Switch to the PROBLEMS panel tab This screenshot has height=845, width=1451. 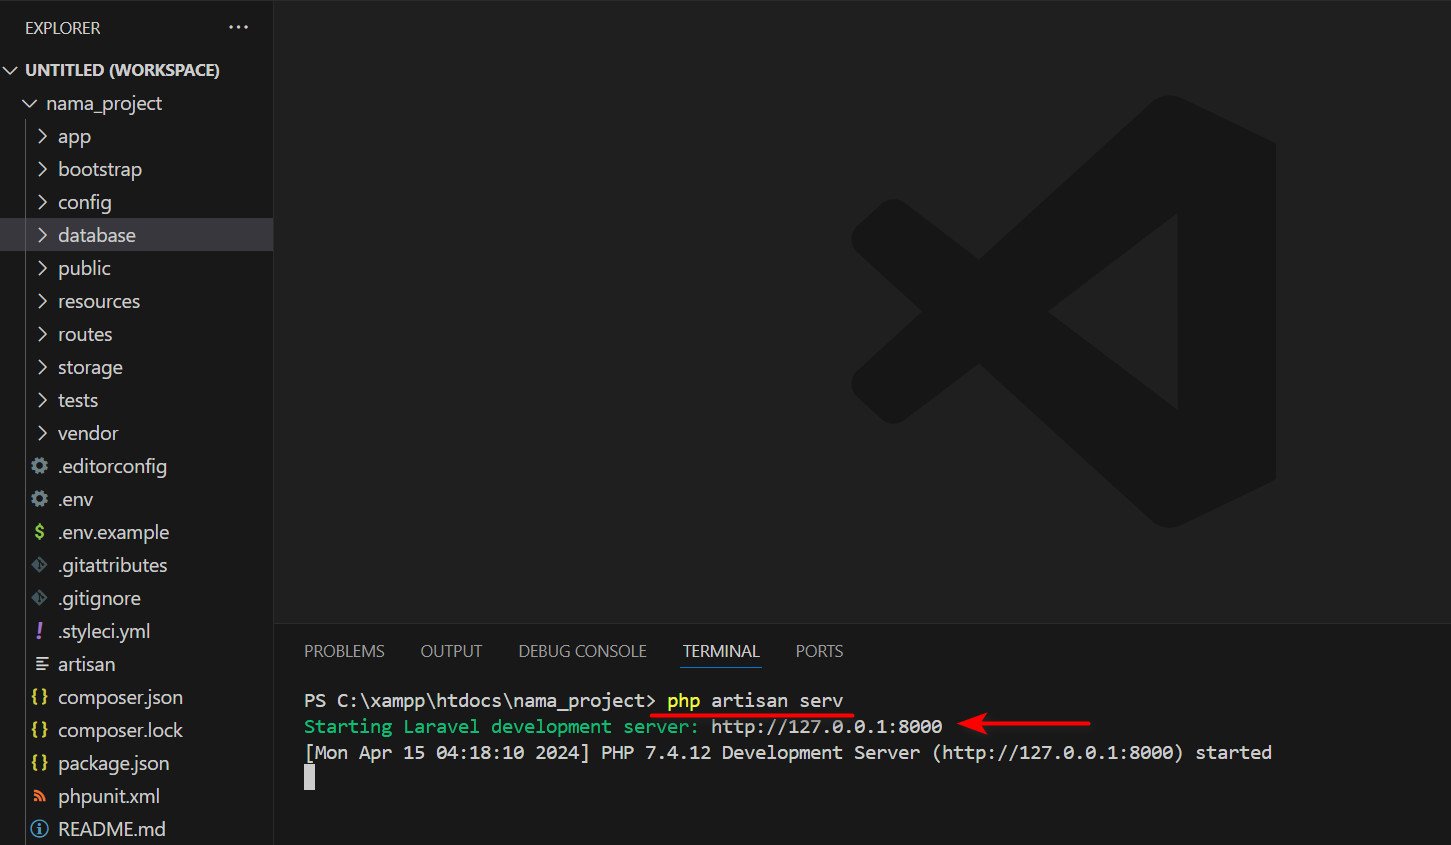[x=344, y=651]
